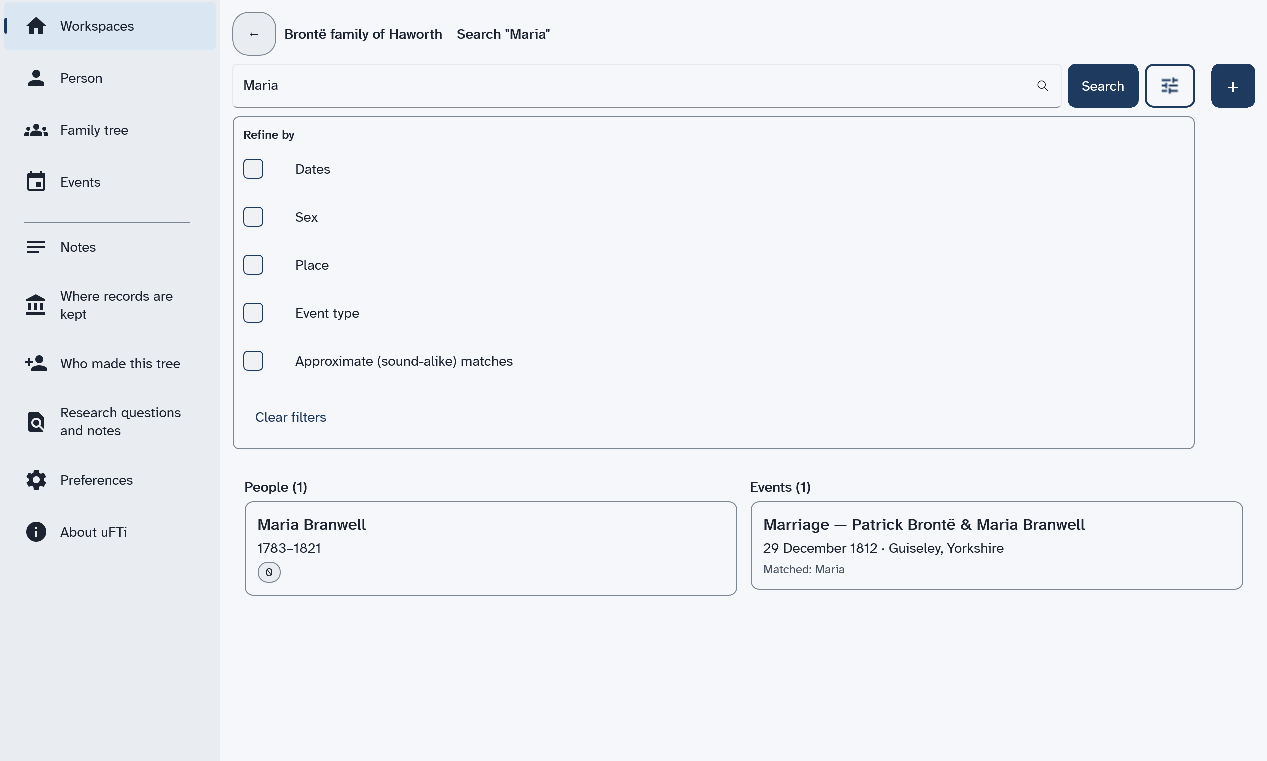Select Workspaces in the sidebar
Viewport: 1267px width, 761px height.
pos(110,26)
